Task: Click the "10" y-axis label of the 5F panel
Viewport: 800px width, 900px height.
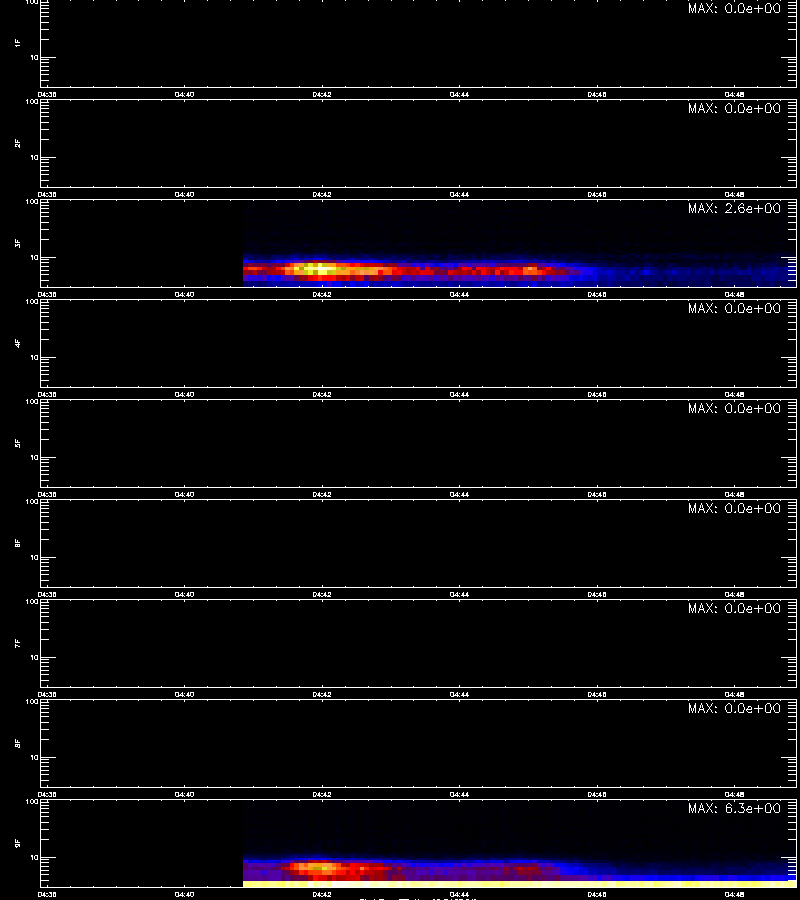Action: point(34,457)
